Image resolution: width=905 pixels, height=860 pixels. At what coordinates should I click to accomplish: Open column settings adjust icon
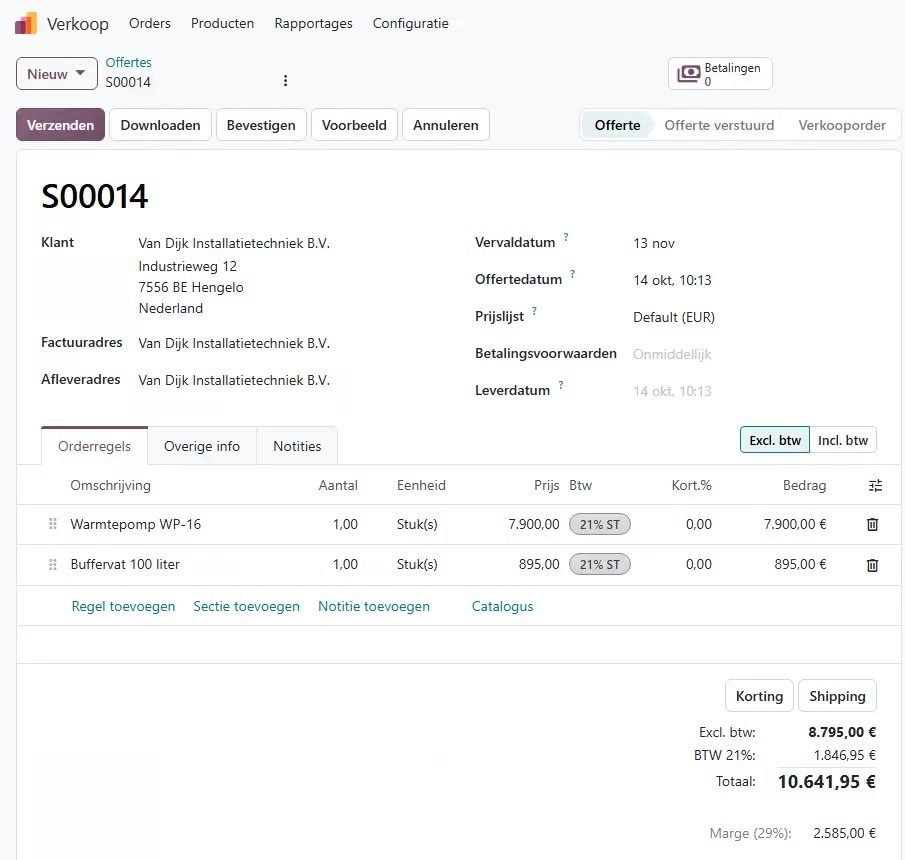coord(875,485)
